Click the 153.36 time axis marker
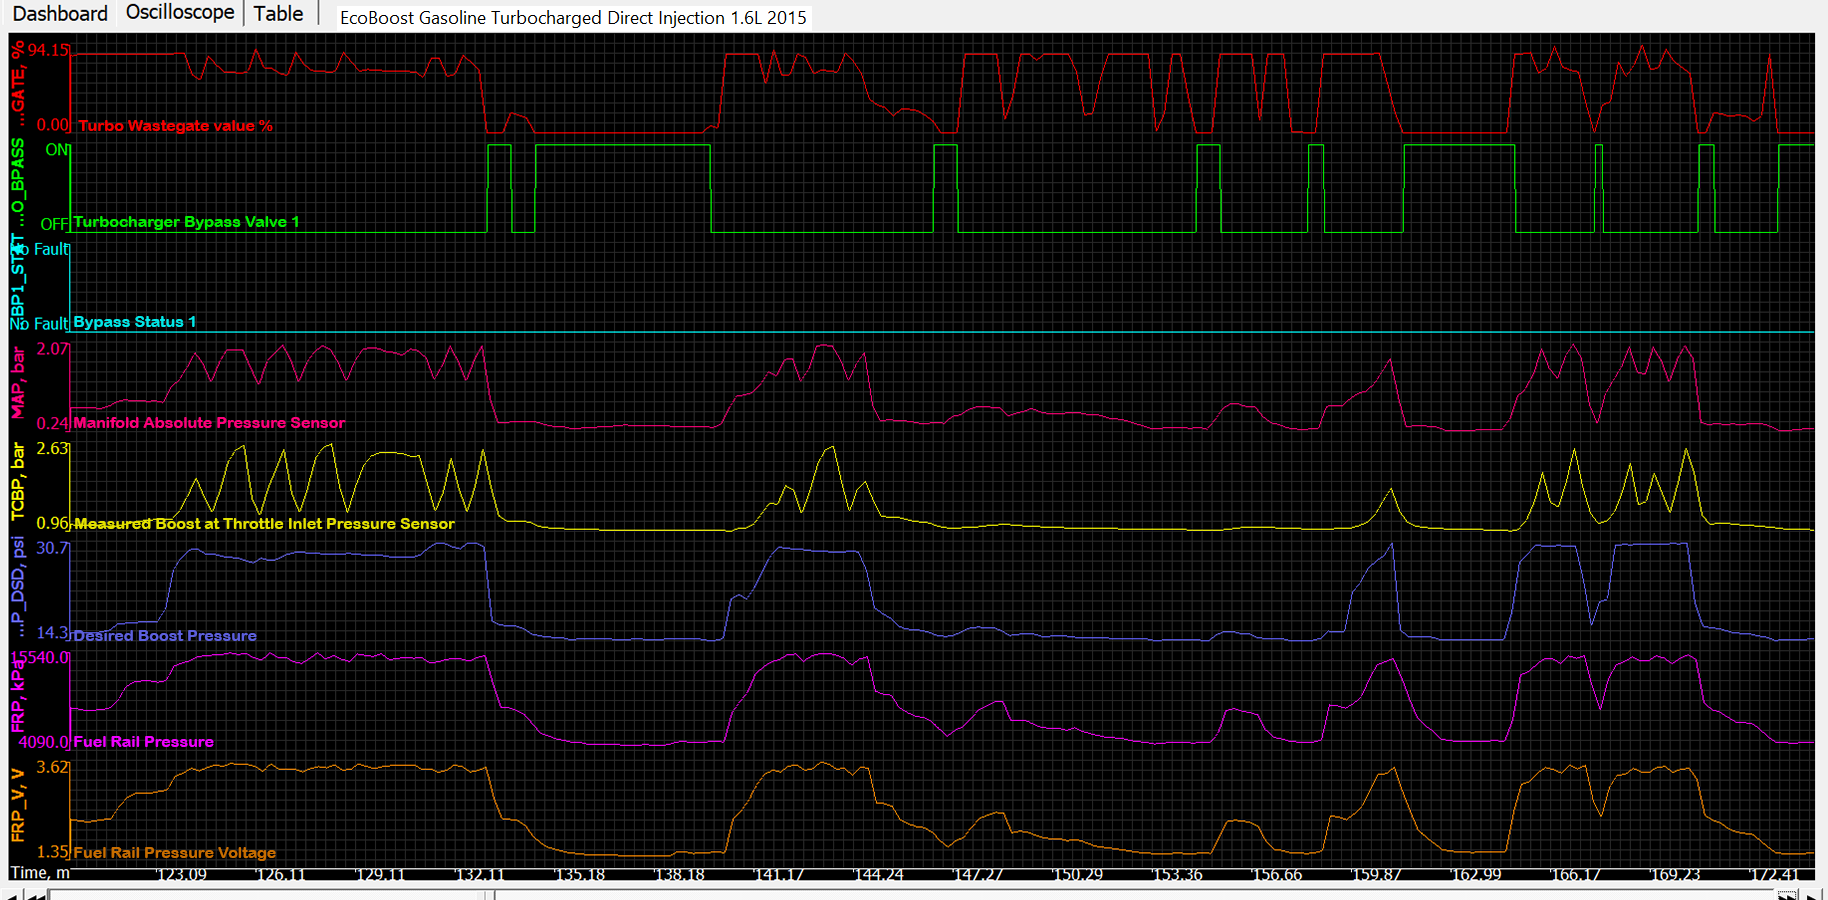Screen dimensions: 1828x900 click(x=1177, y=875)
